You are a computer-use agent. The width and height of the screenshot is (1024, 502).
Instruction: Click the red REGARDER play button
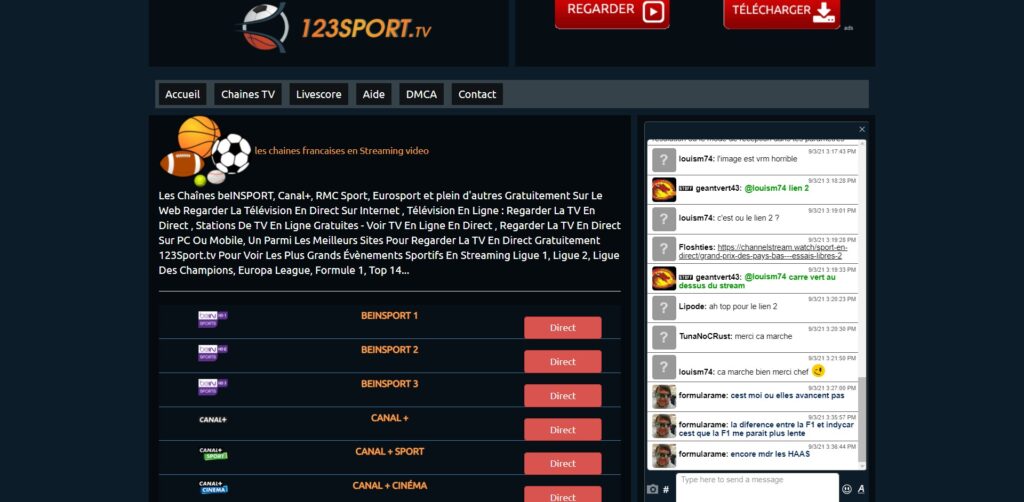click(612, 13)
